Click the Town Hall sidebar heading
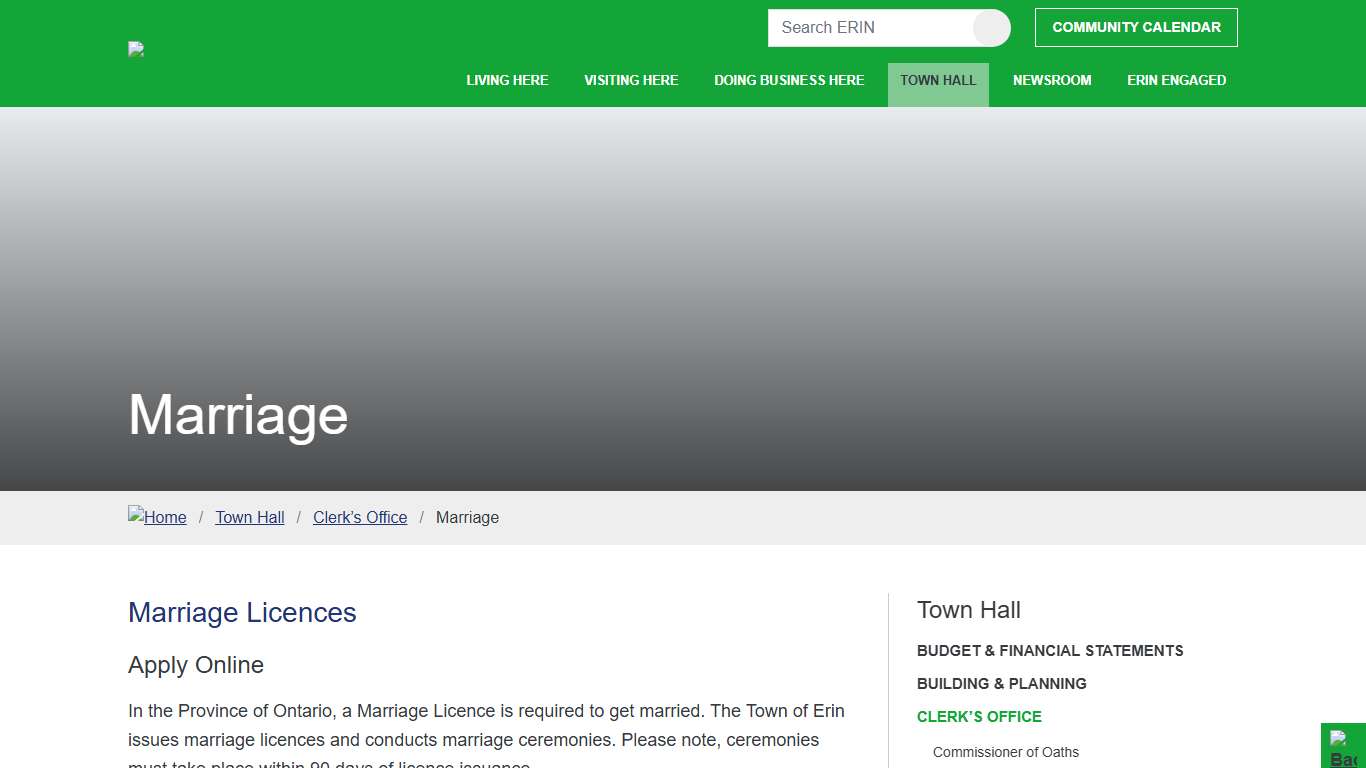 pos(968,610)
